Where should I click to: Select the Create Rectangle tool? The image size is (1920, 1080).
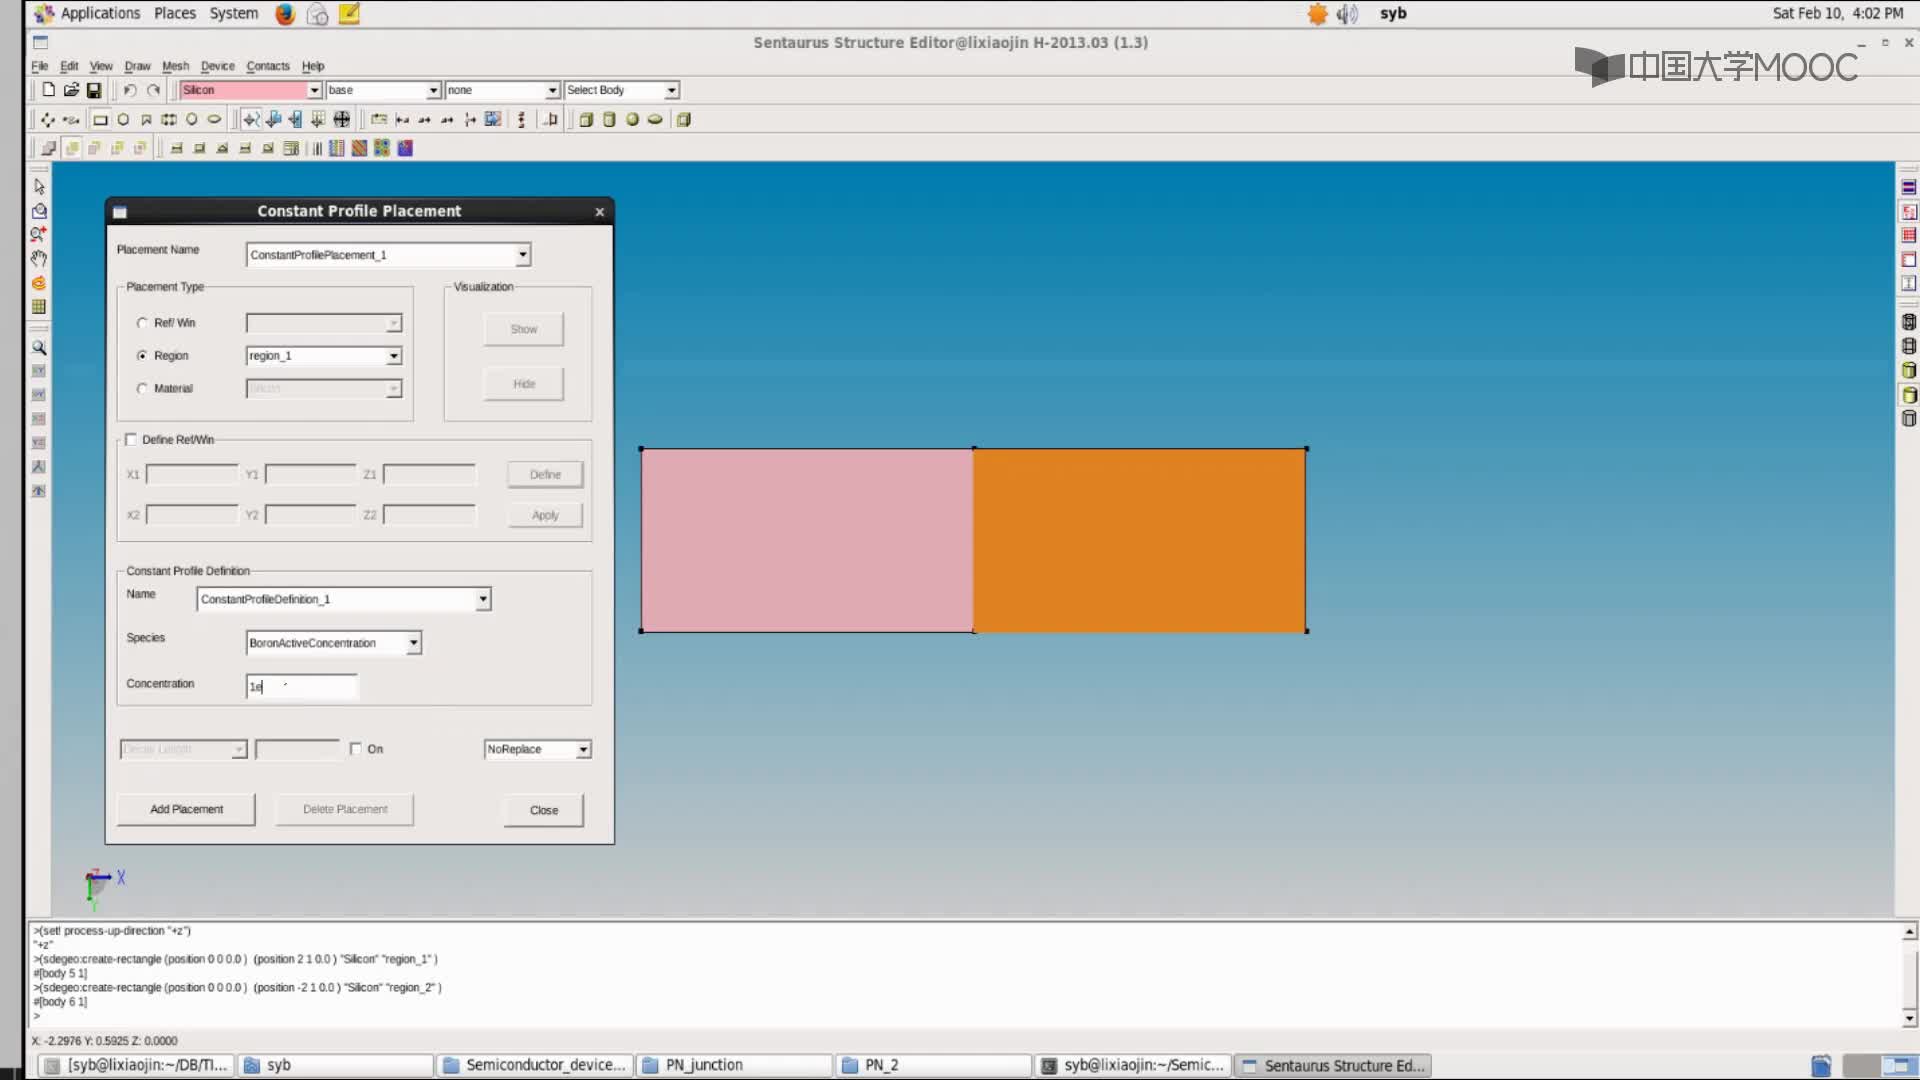point(100,120)
